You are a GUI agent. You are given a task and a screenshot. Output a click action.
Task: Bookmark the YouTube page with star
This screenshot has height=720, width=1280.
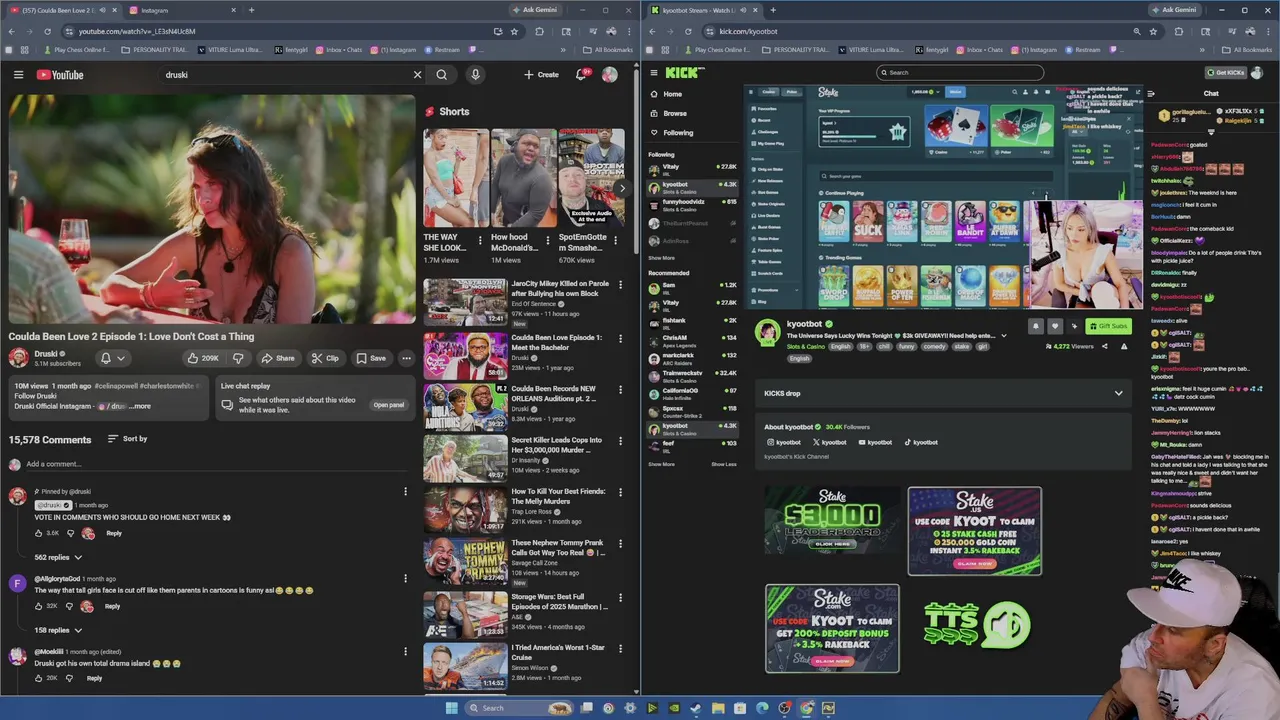pyautogui.click(x=514, y=31)
